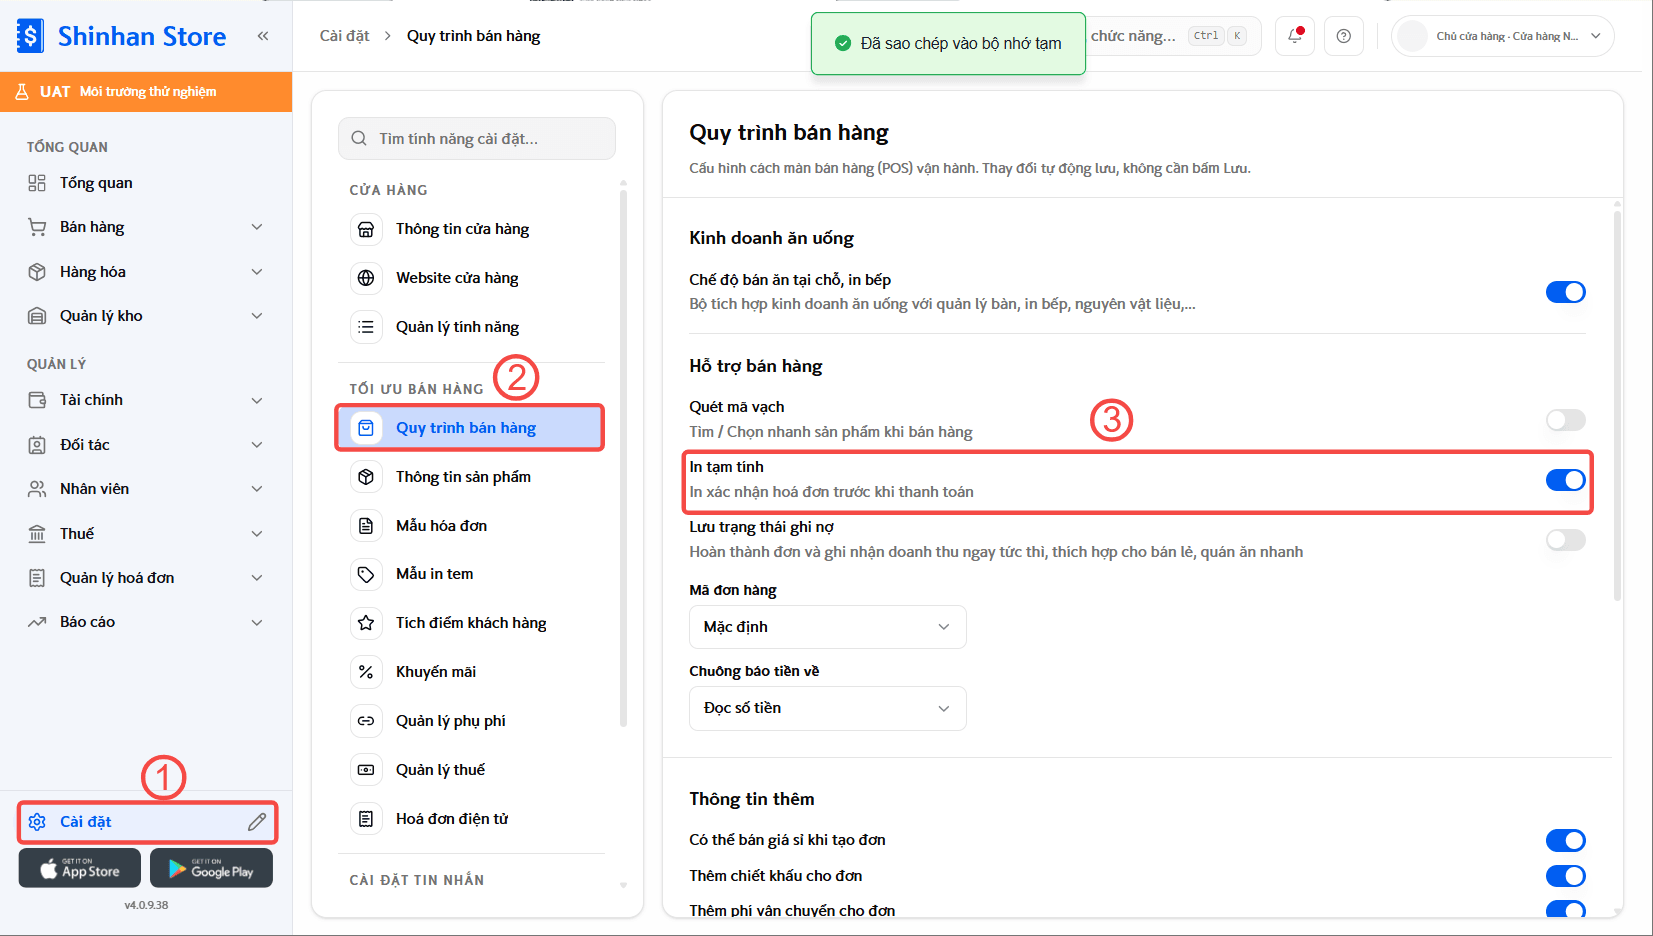Viewport: 1653px width, 936px height.
Task: Click the Cài đặt breadcrumb link
Action: (x=344, y=36)
